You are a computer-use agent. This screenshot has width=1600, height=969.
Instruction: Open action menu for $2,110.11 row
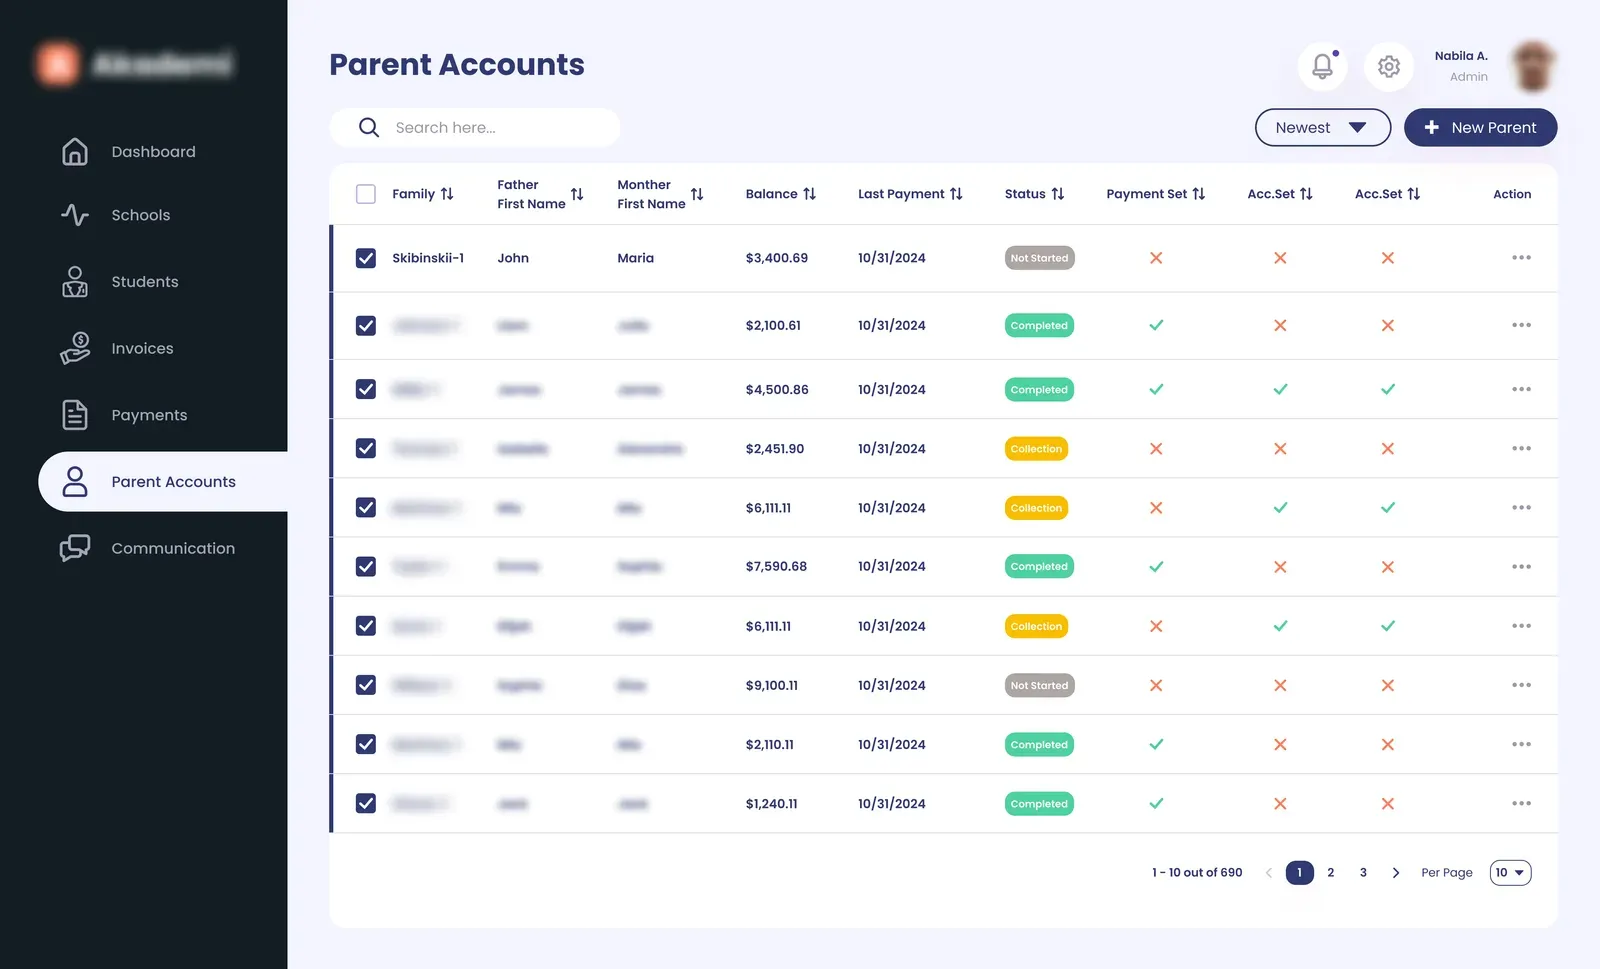coord(1521,744)
